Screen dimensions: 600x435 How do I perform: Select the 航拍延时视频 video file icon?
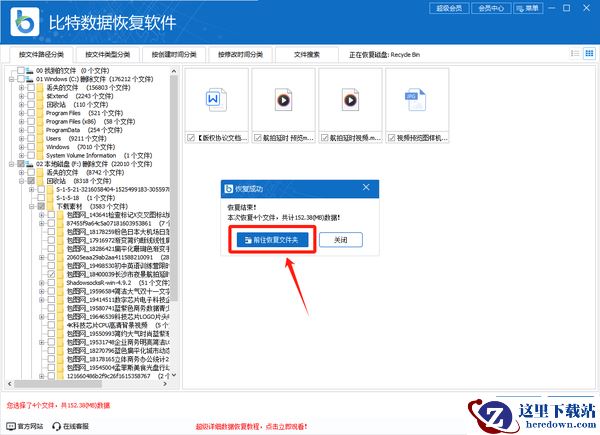pyautogui.click(x=351, y=100)
